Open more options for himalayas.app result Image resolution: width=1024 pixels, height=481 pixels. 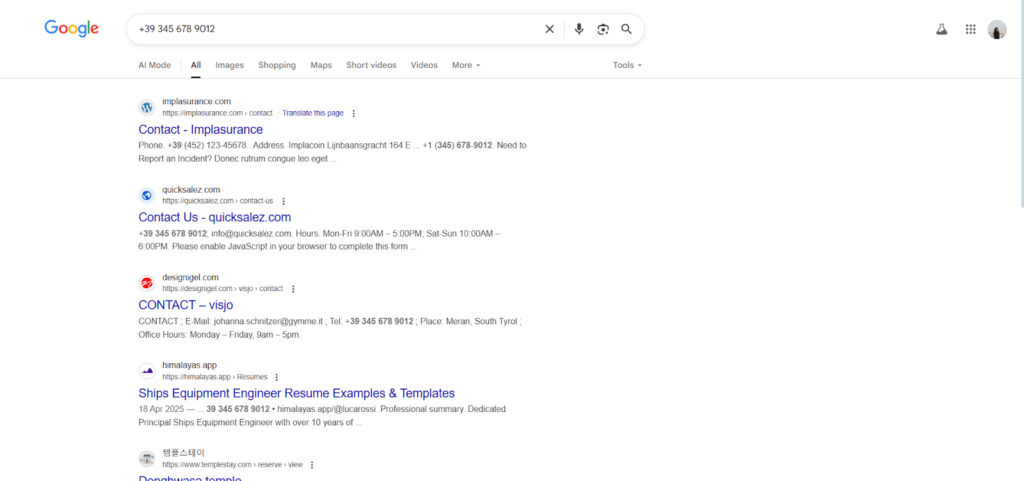pyautogui.click(x=277, y=377)
